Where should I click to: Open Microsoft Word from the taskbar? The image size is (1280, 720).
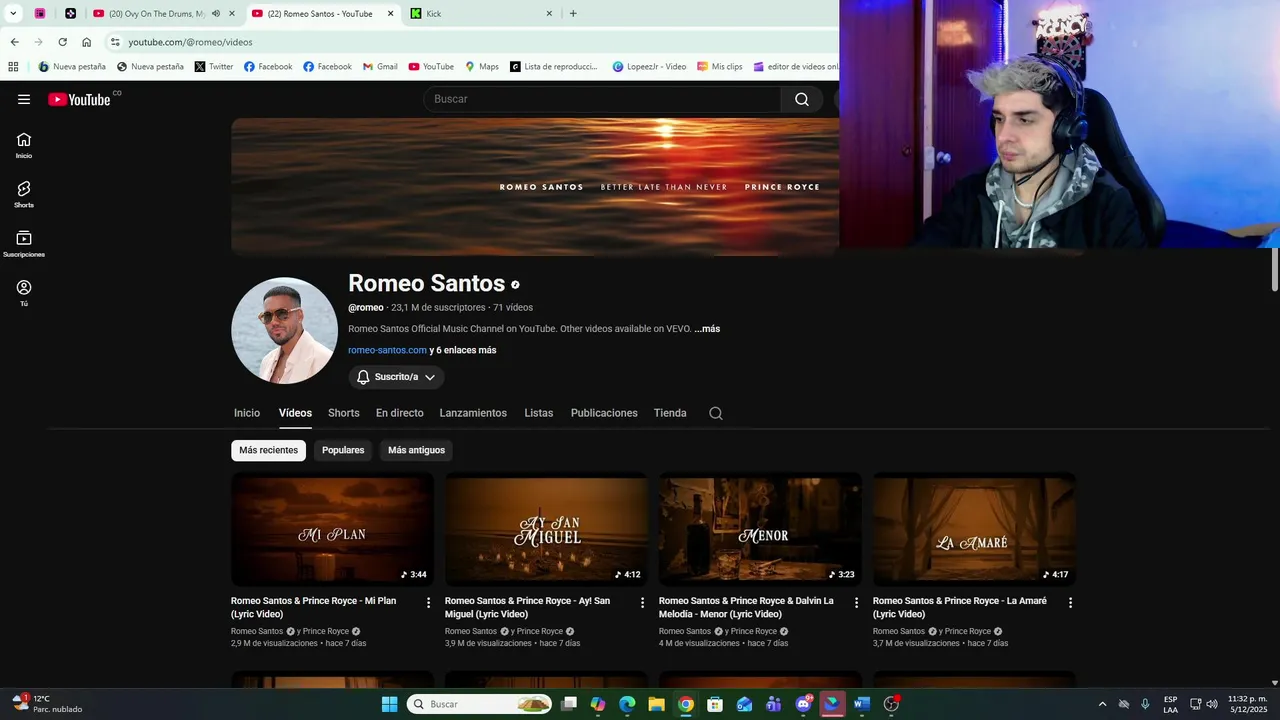pos(862,704)
